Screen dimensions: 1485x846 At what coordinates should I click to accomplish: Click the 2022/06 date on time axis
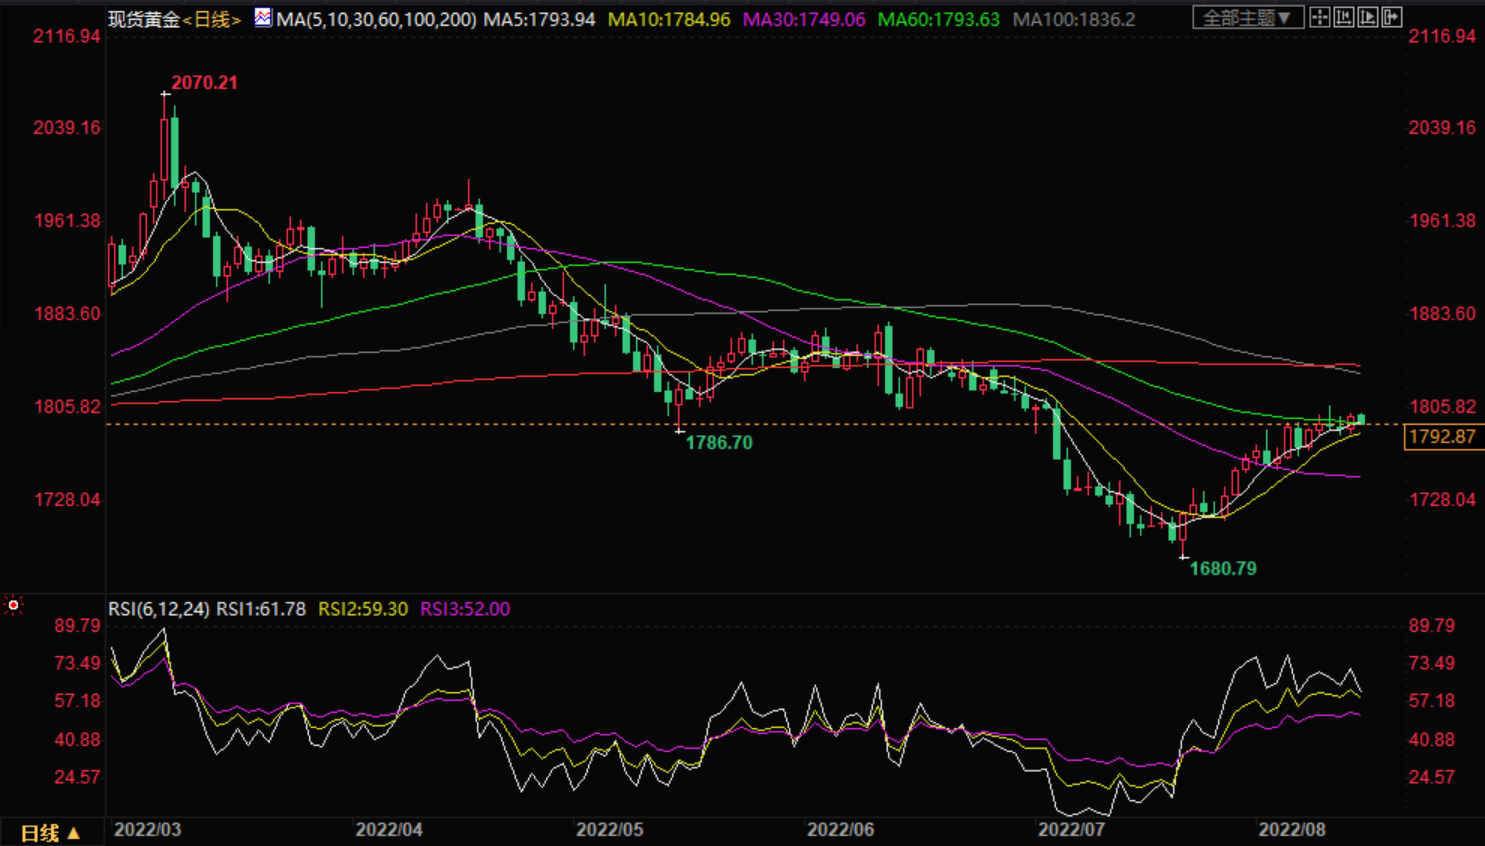tap(840, 830)
